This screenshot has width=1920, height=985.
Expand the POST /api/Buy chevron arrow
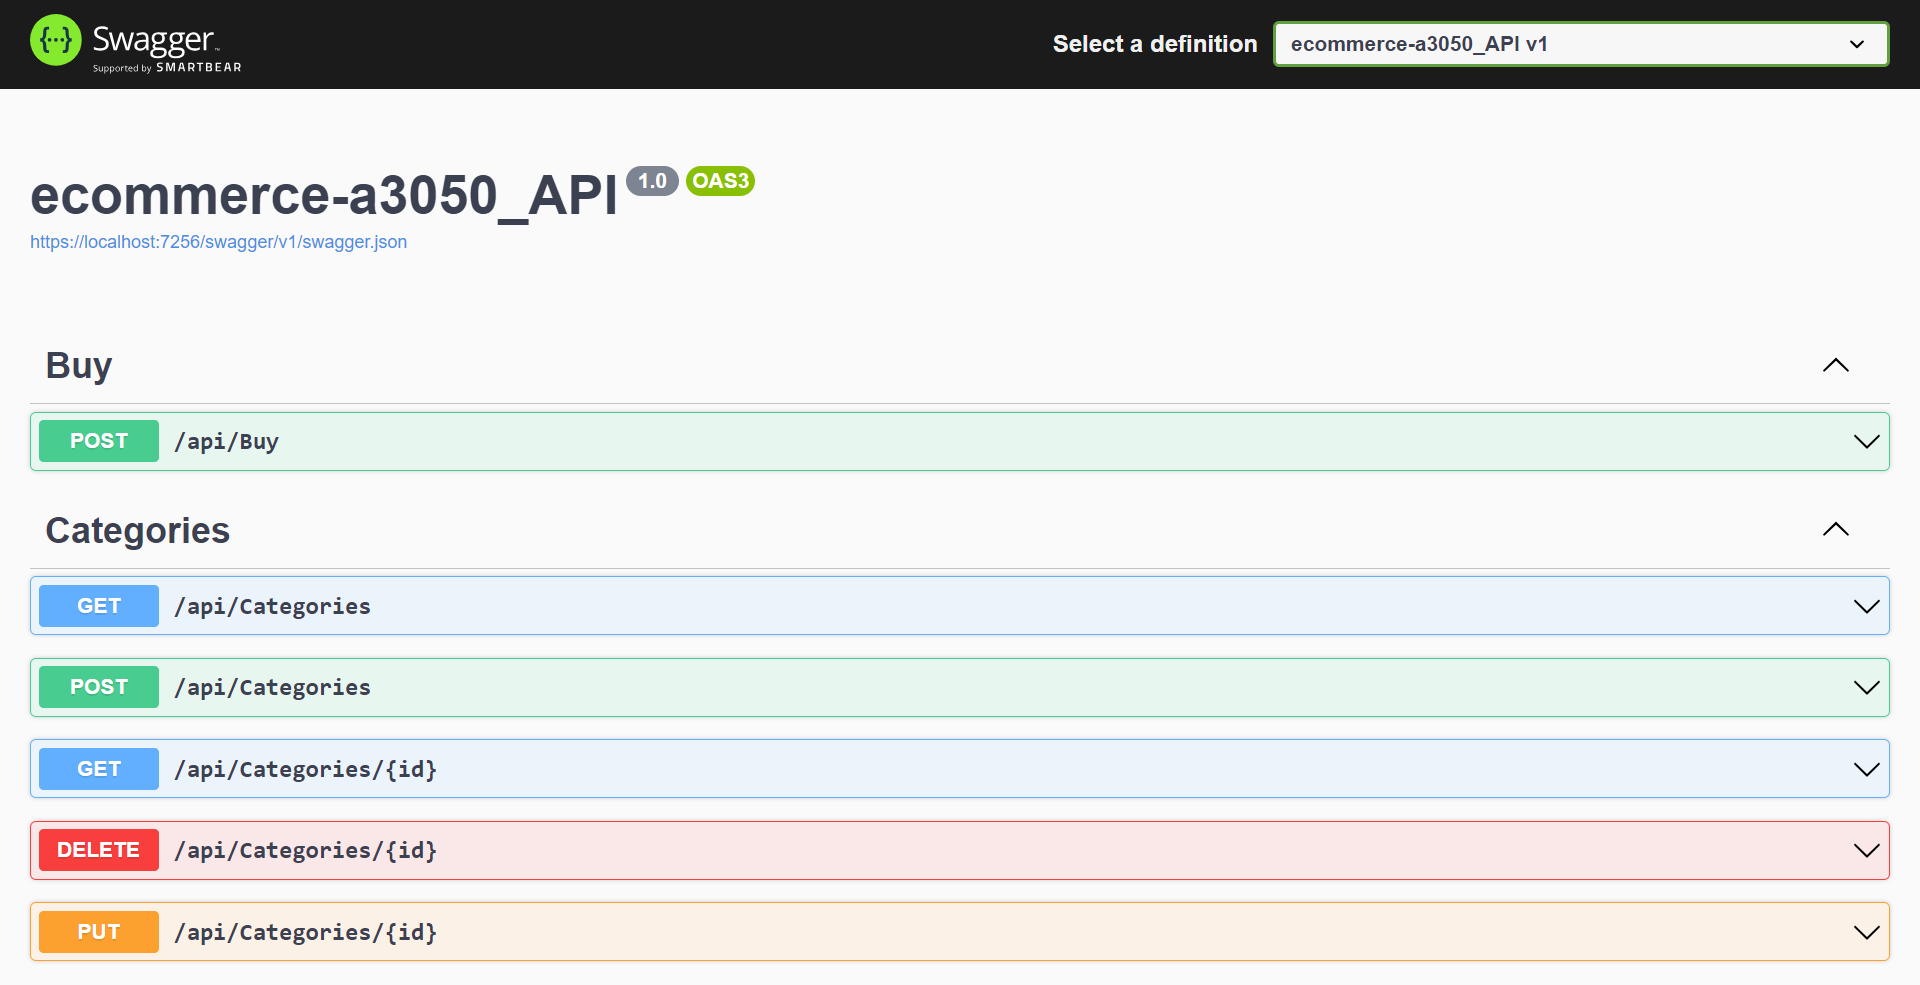(x=1866, y=442)
